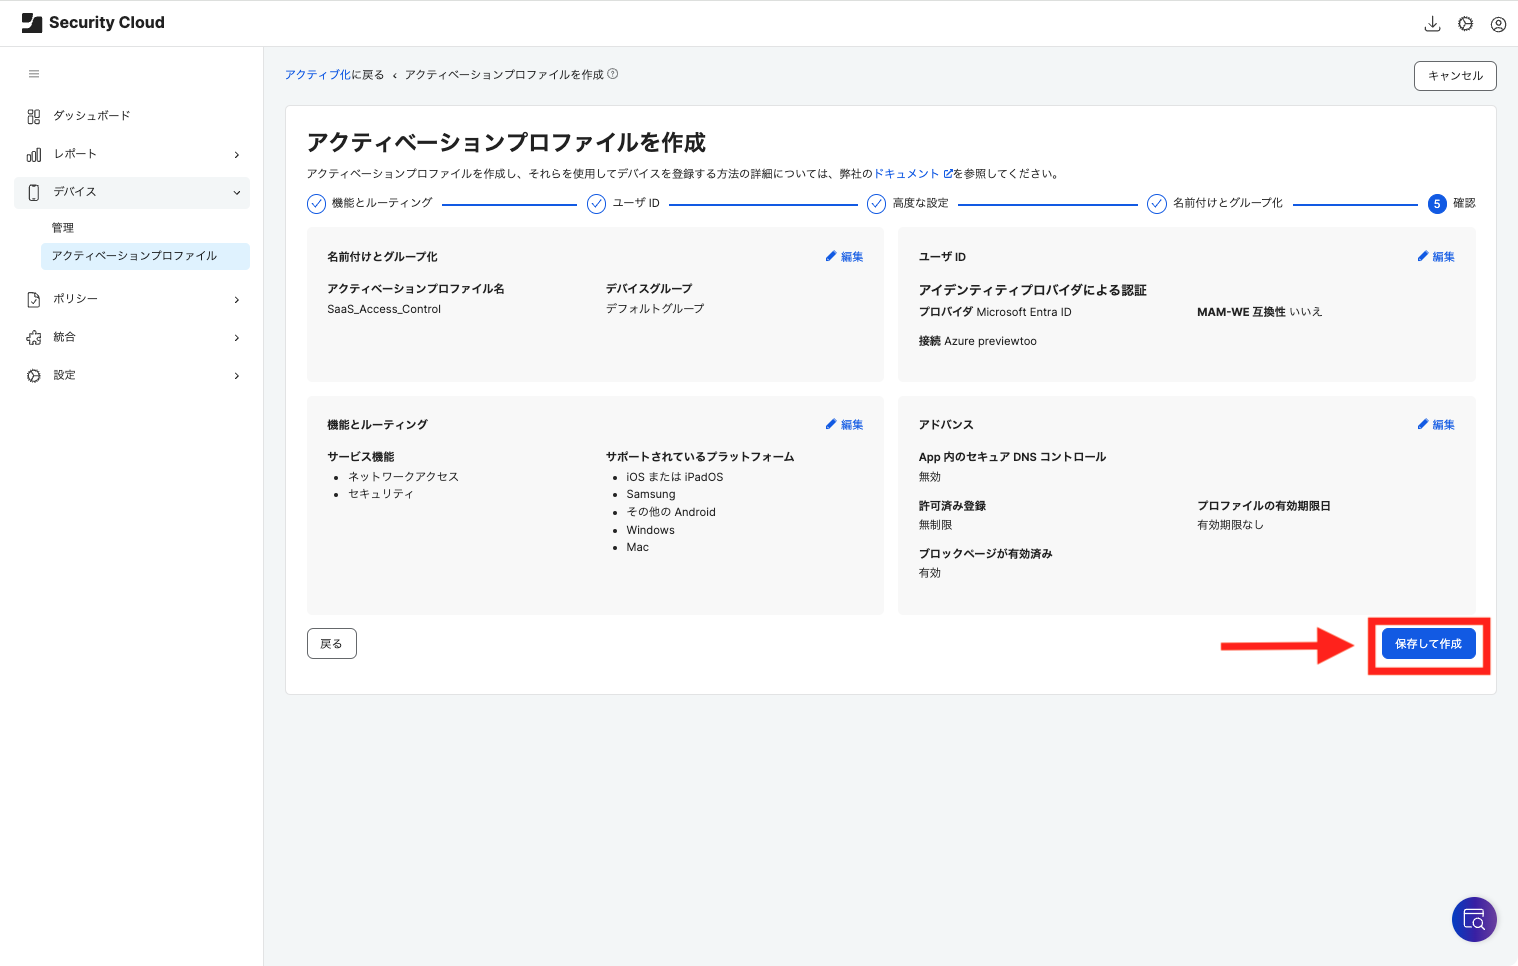The height and width of the screenshot is (966, 1518).
Task: Click Microsoft Entra ID provider text
Action: pos(1024,312)
